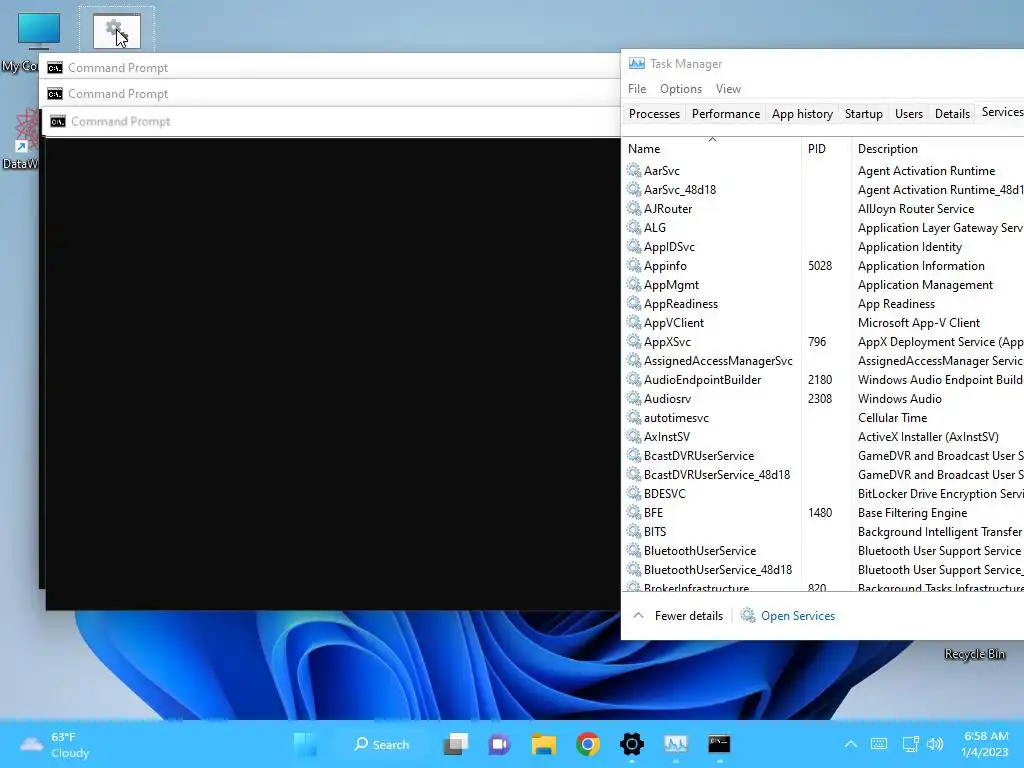1024x768 pixels.
Task: Click the Name column sort arrow
Action: [712, 139]
